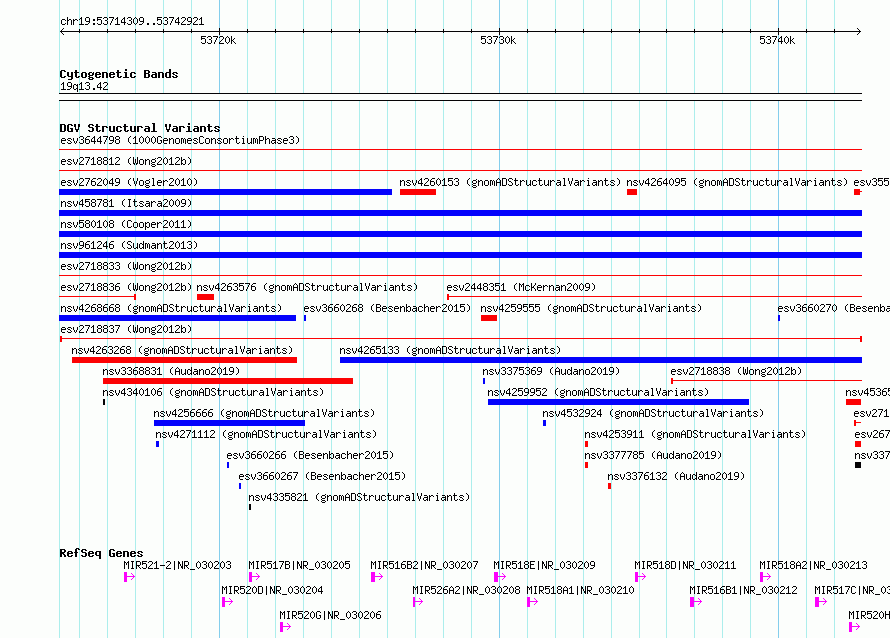This screenshot has height=638, width=890.
Task: Click the nsv4532924 blue marker
Action: [544, 423]
